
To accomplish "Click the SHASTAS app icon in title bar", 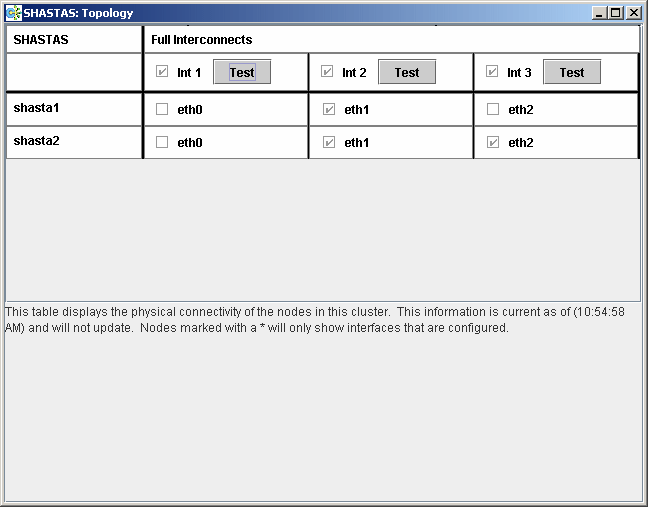I will click(x=13, y=13).
